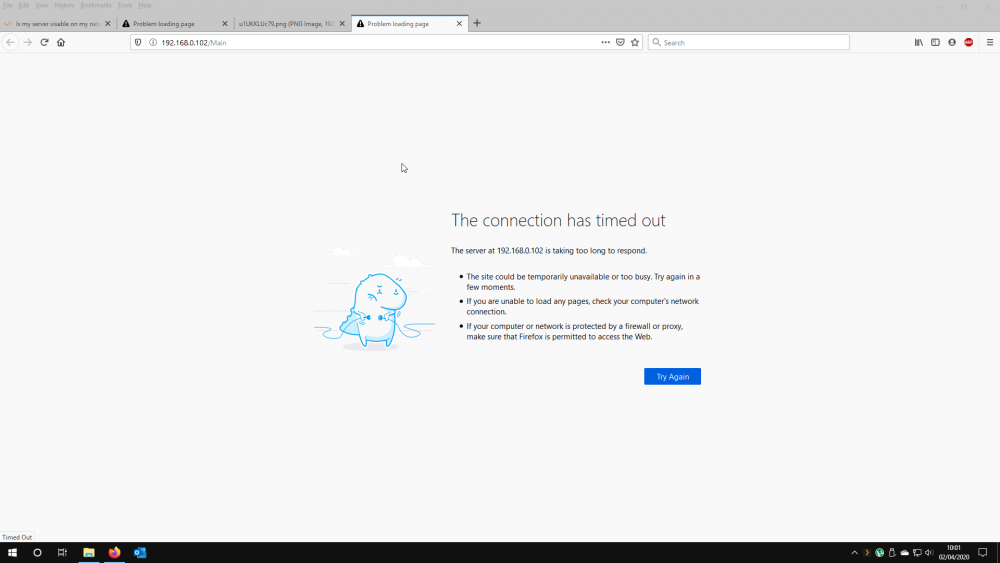Open Firefox account icon
This screenshot has width=1000, height=563.
952,43
